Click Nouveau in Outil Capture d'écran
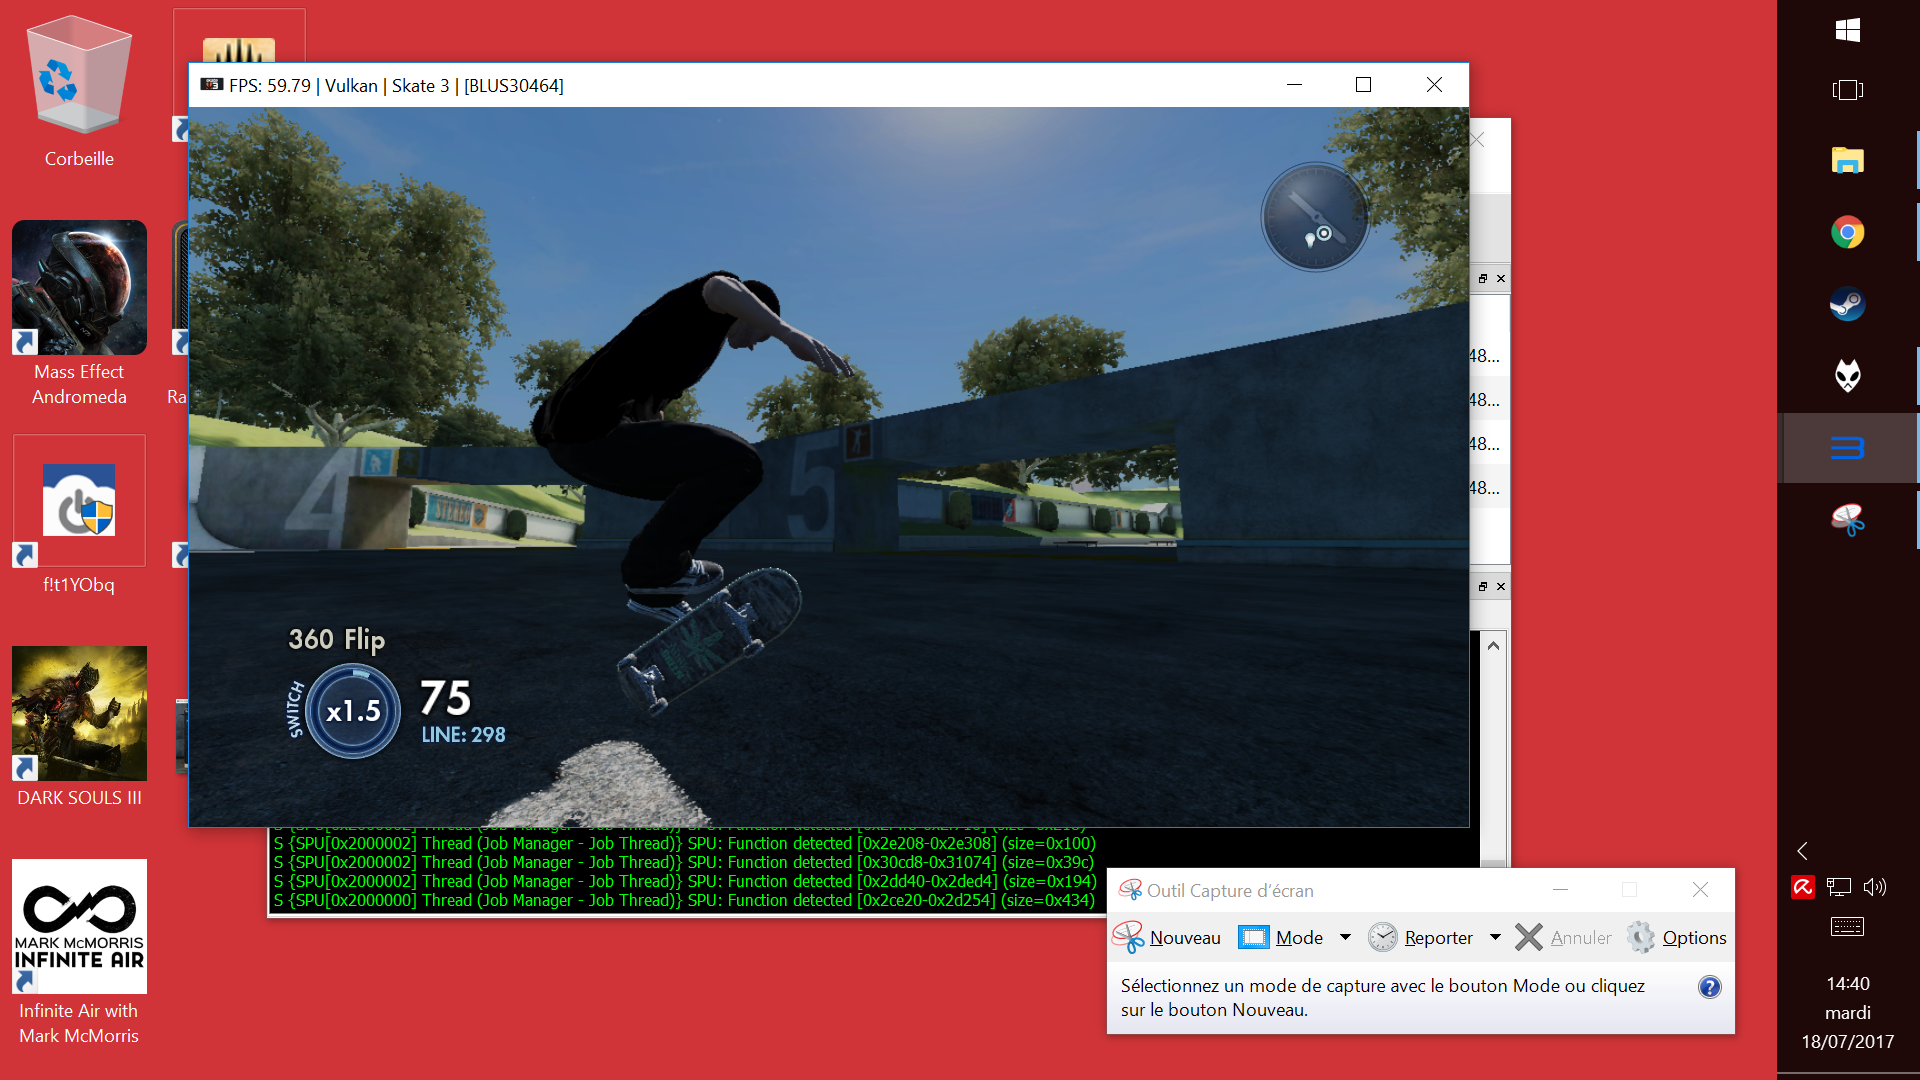This screenshot has height=1080, width=1920. [1167, 937]
